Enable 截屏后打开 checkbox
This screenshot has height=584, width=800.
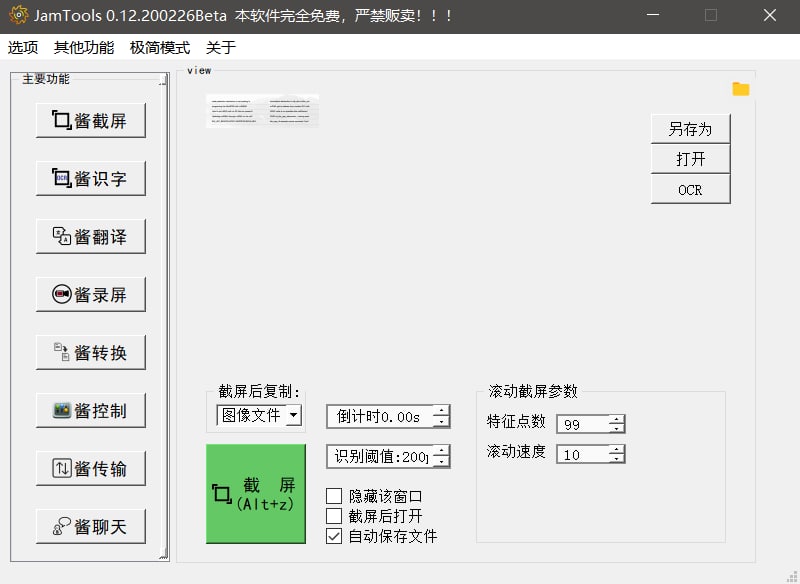tap(334, 516)
